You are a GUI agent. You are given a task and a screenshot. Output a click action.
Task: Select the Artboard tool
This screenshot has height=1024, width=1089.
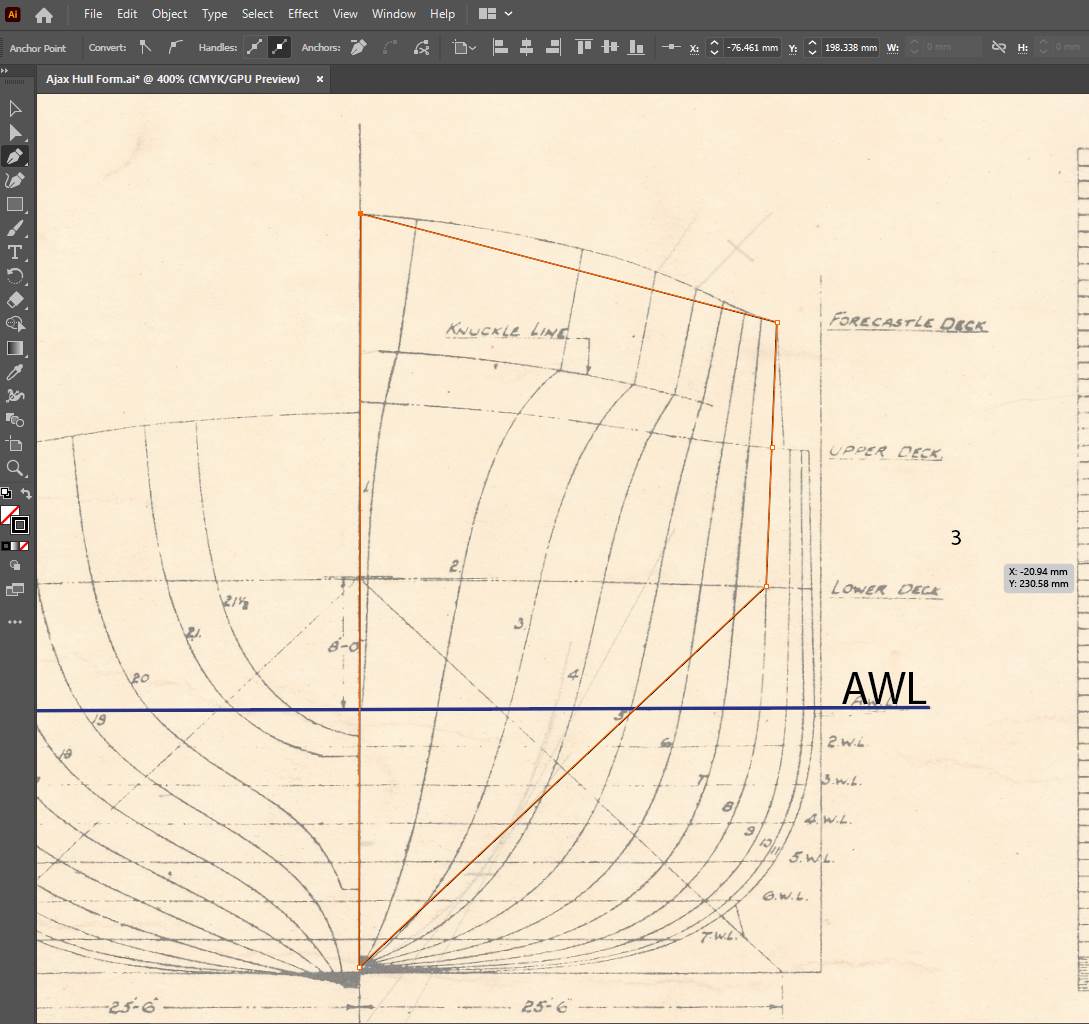click(x=15, y=444)
